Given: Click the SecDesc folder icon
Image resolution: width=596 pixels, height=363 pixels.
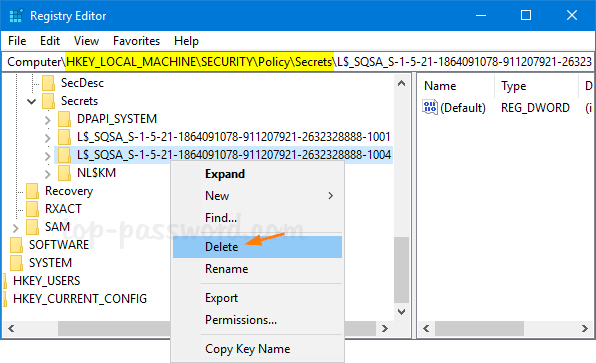Looking at the screenshot, I should [48, 83].
